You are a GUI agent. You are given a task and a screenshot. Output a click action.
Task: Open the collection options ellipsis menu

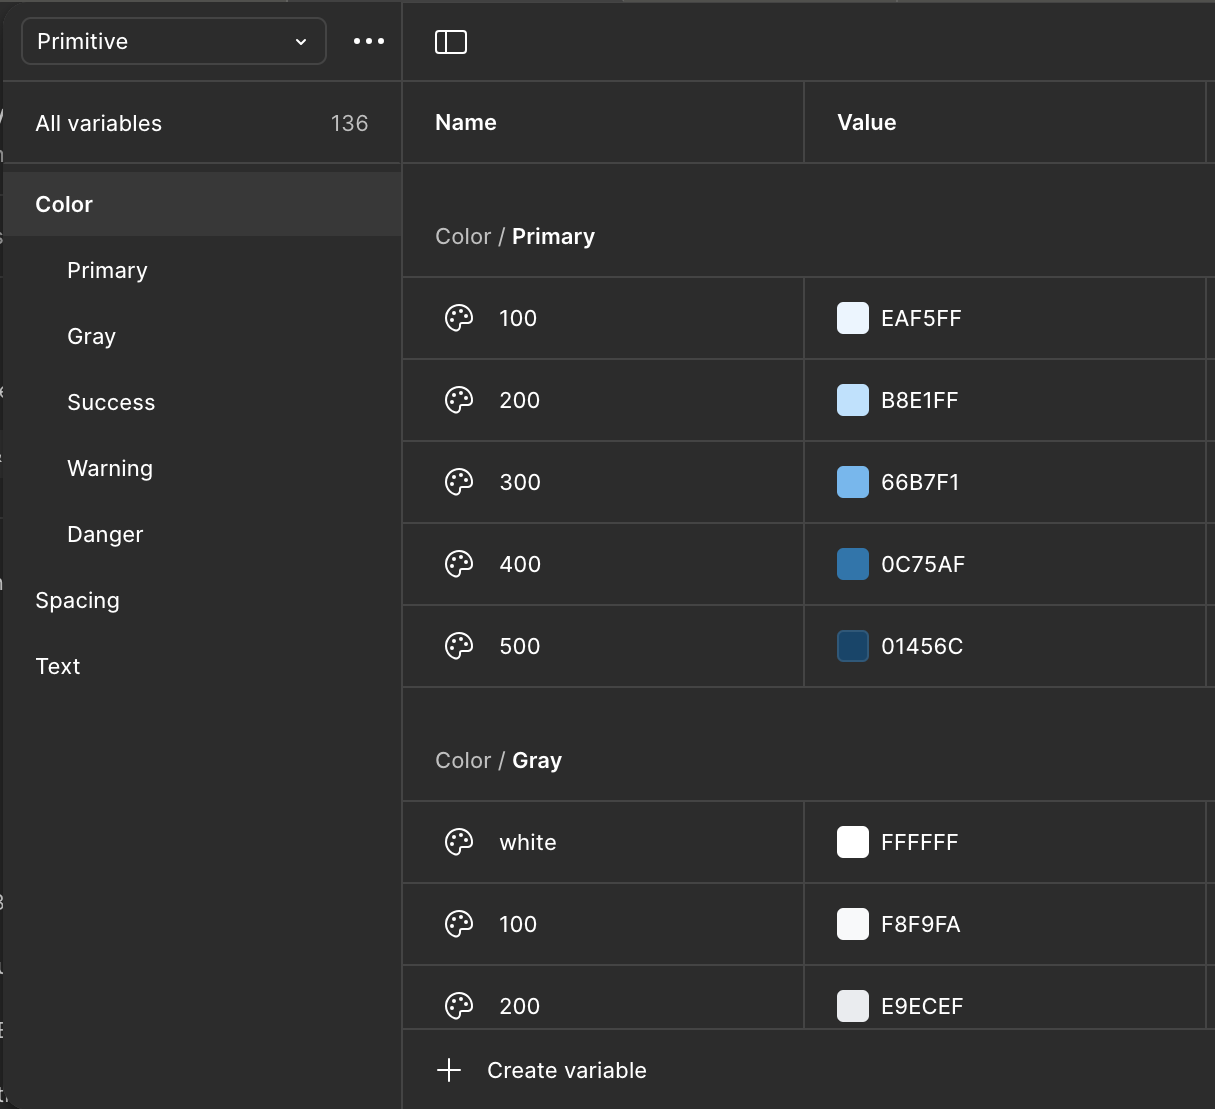369,41
